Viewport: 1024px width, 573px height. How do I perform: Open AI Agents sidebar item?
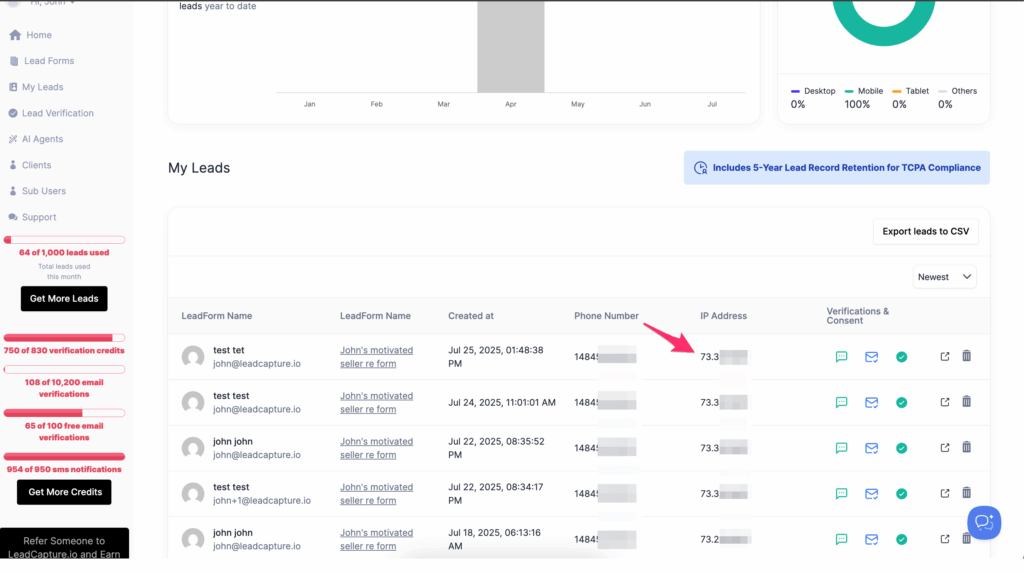42,139
